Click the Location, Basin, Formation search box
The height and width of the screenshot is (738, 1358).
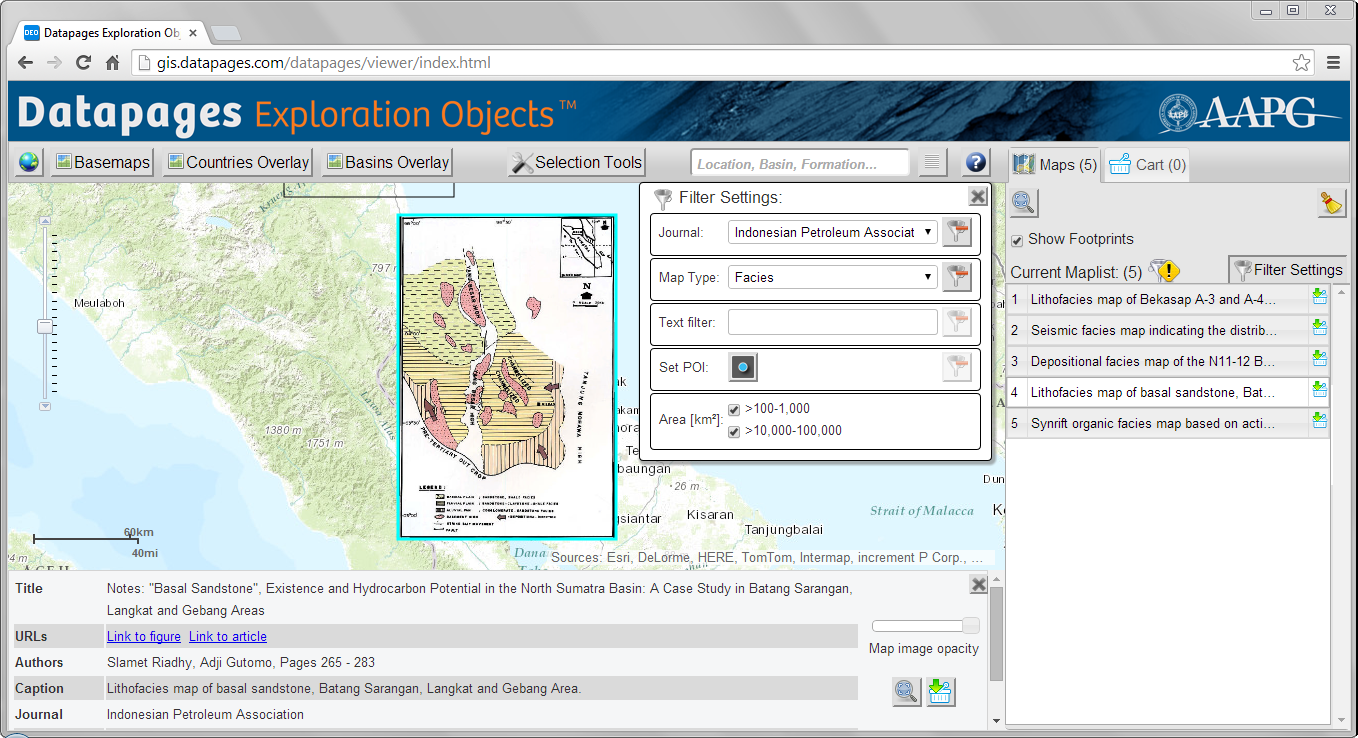click(799, 163)
